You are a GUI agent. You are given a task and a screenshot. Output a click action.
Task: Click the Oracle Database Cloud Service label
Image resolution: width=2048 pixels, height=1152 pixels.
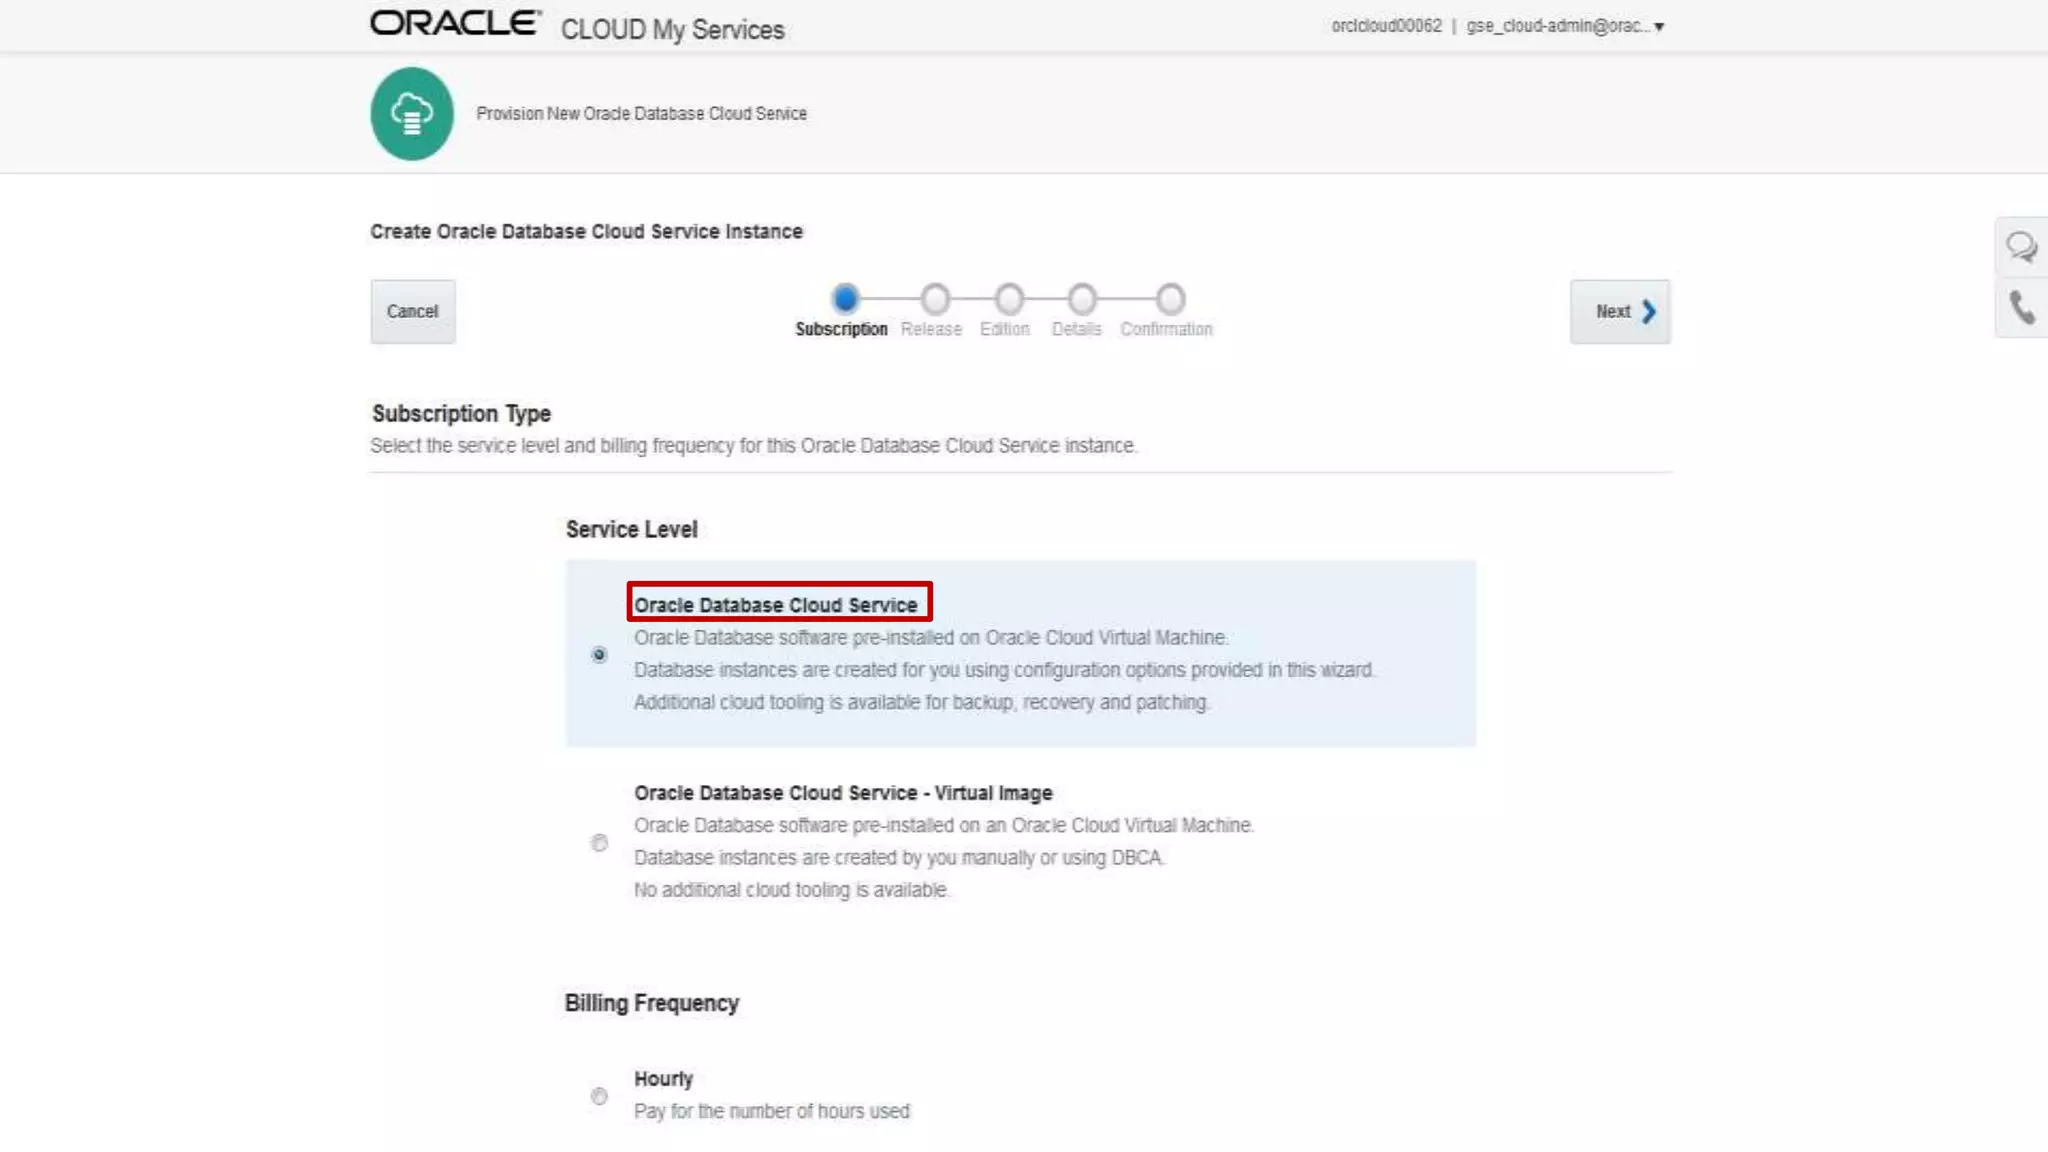tap(776, 605)
